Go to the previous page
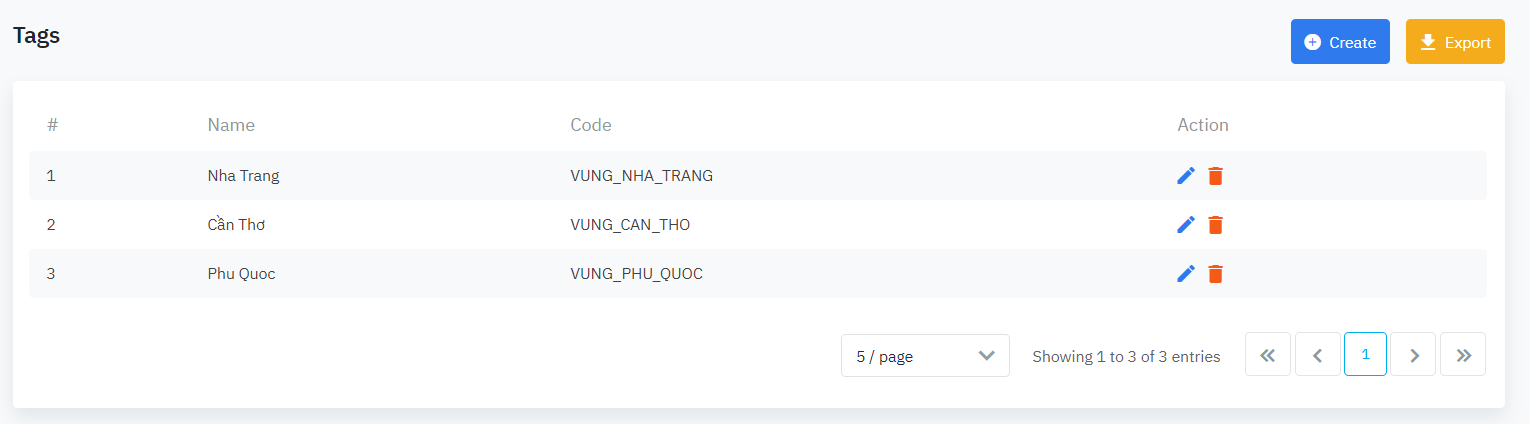Image resolution: width=1530 pixels, height=424 pixels. 1317,355
